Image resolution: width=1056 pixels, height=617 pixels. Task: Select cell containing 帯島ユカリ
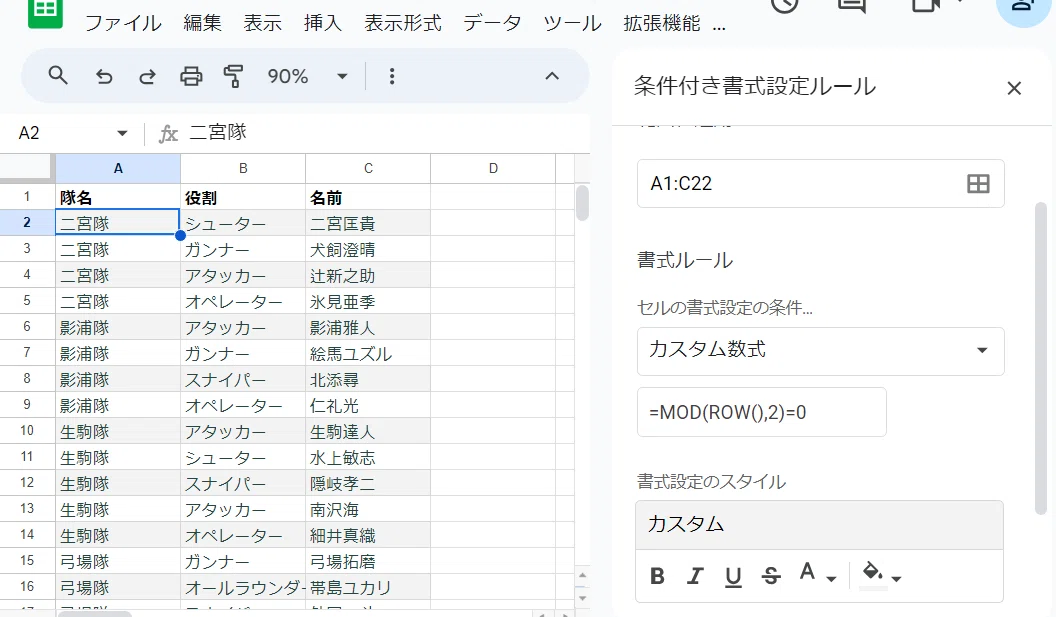pyautogui.click(x=368, y=587)
